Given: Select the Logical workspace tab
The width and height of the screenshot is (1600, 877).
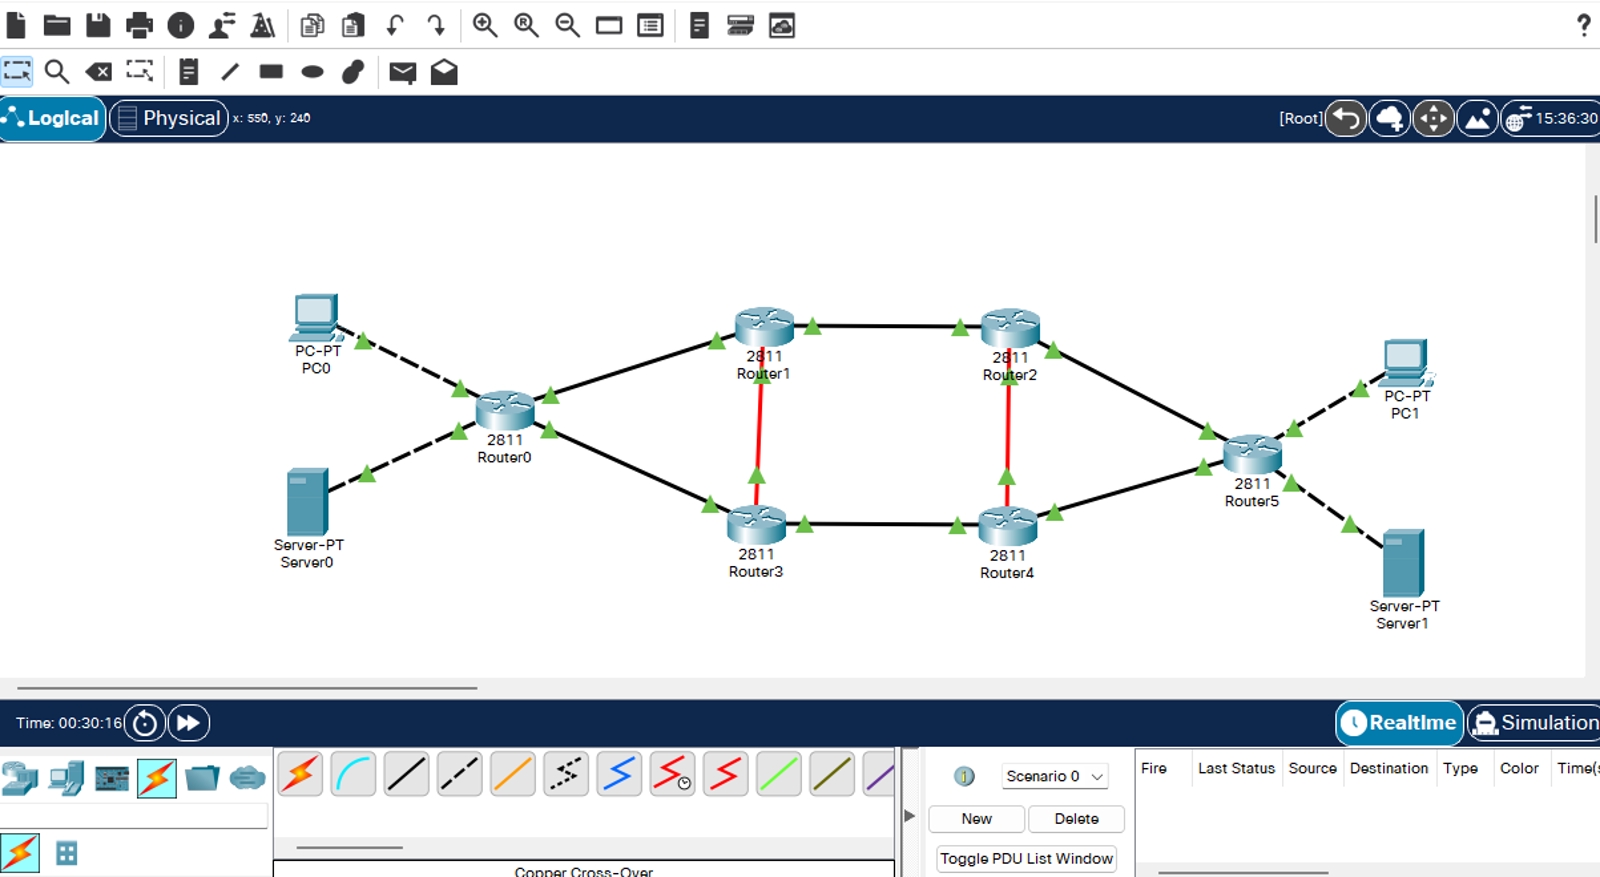Looking at the screenshot, I should pyautogui.click(x=52, y=118).
